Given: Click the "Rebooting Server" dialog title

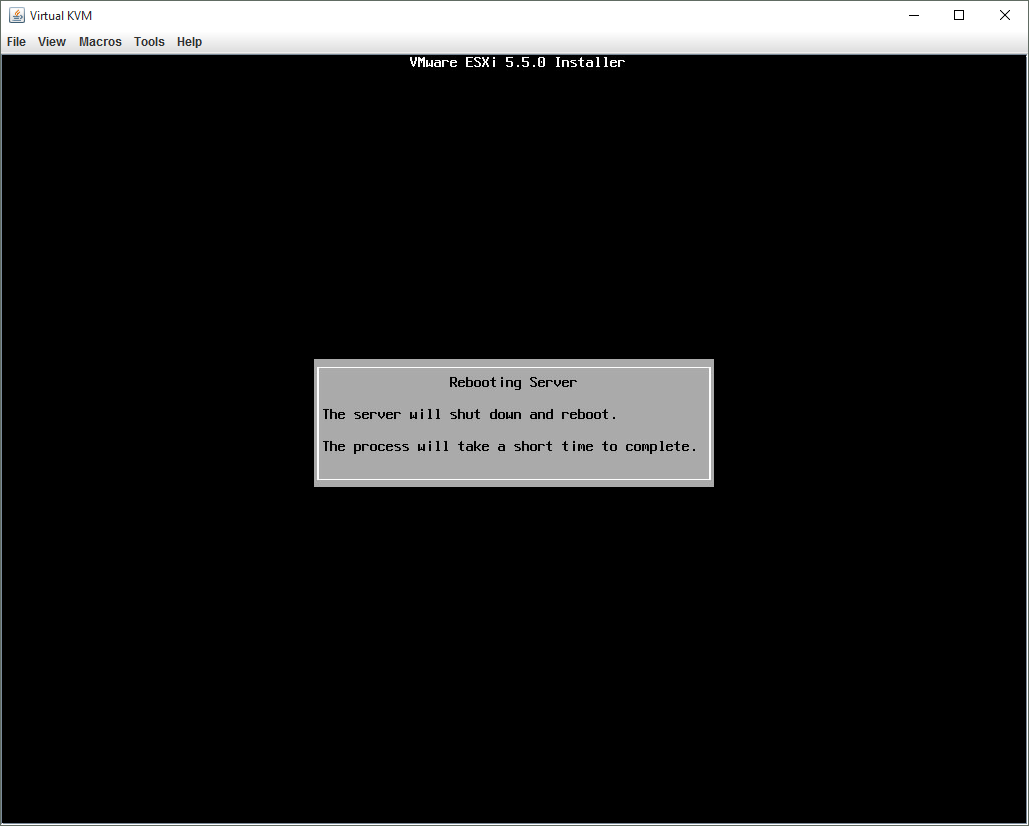Looking at the screenshot, I should coord(513,382).
